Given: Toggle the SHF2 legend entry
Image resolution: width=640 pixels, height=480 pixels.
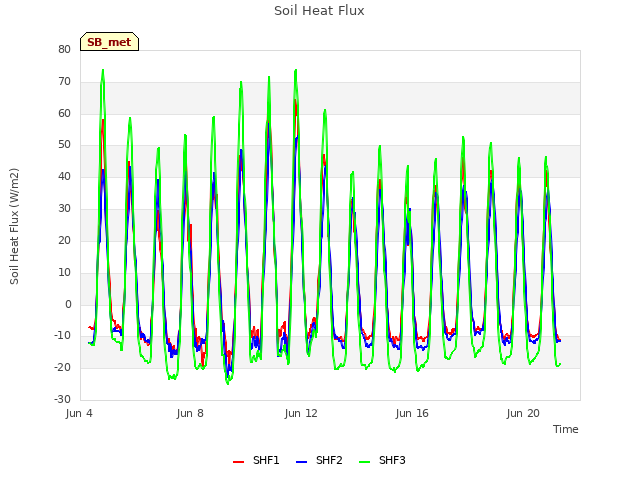Looking at the screenshot, I should 319,461.
